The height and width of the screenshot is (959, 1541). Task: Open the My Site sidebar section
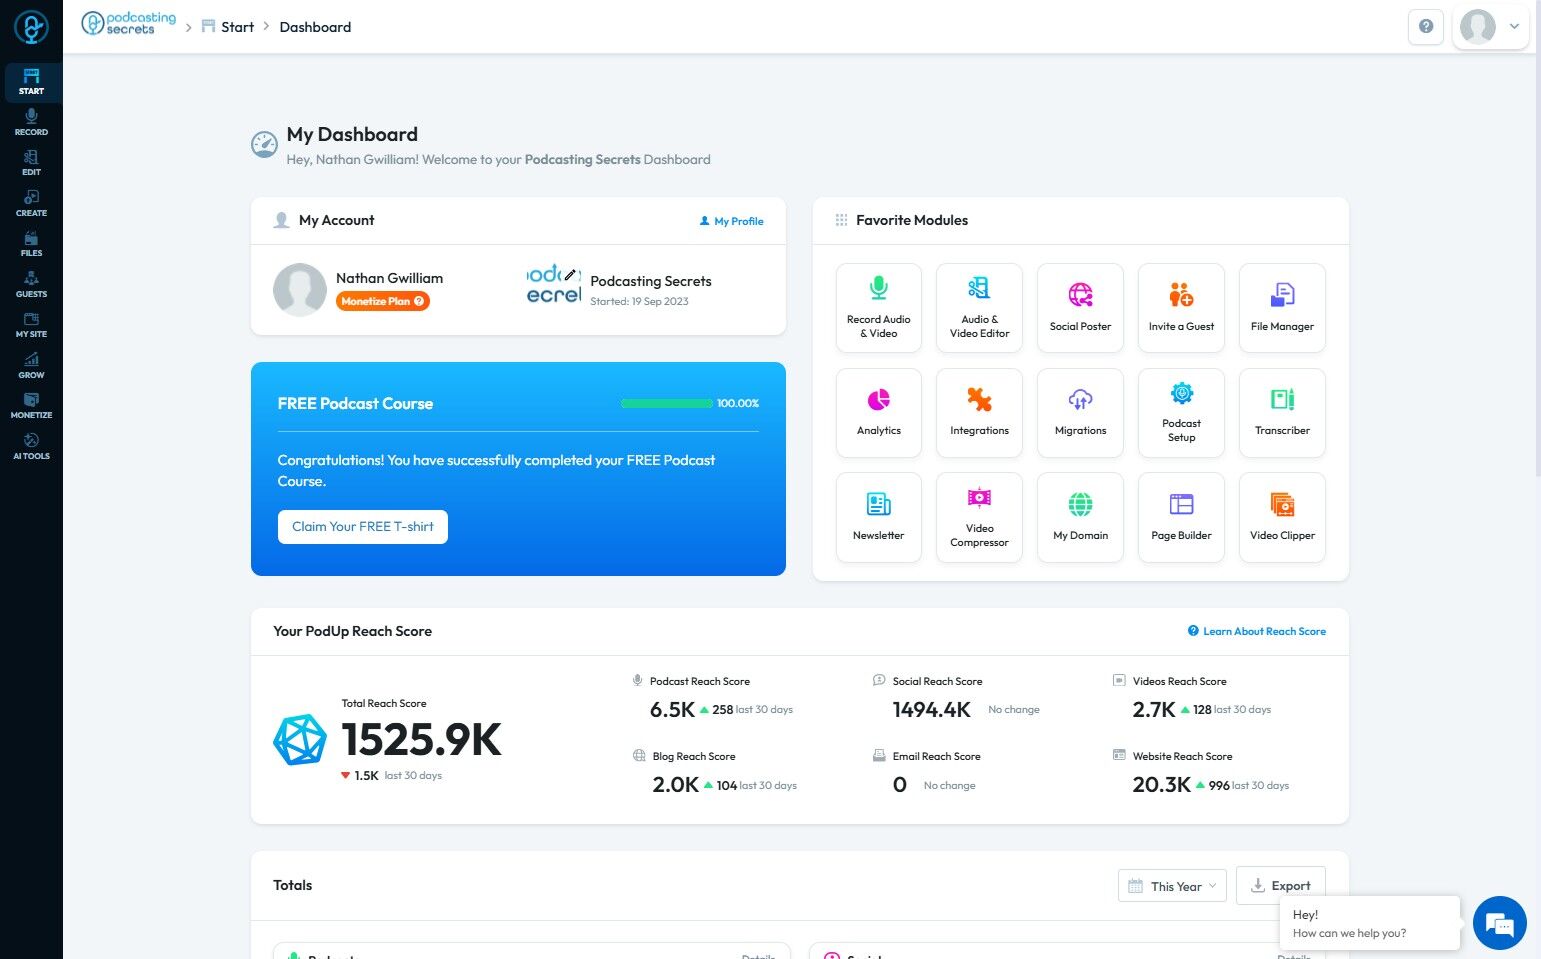[31, 325]
